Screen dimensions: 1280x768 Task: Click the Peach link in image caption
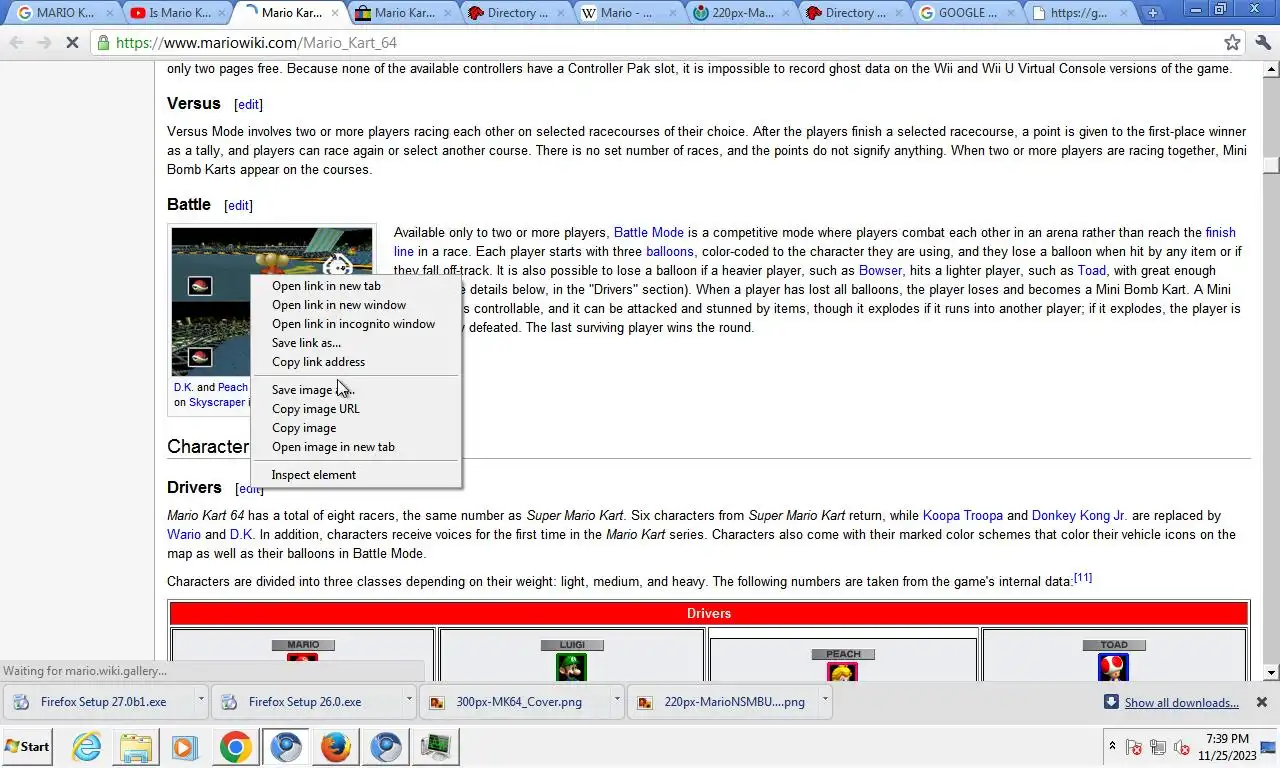point(233,387)
